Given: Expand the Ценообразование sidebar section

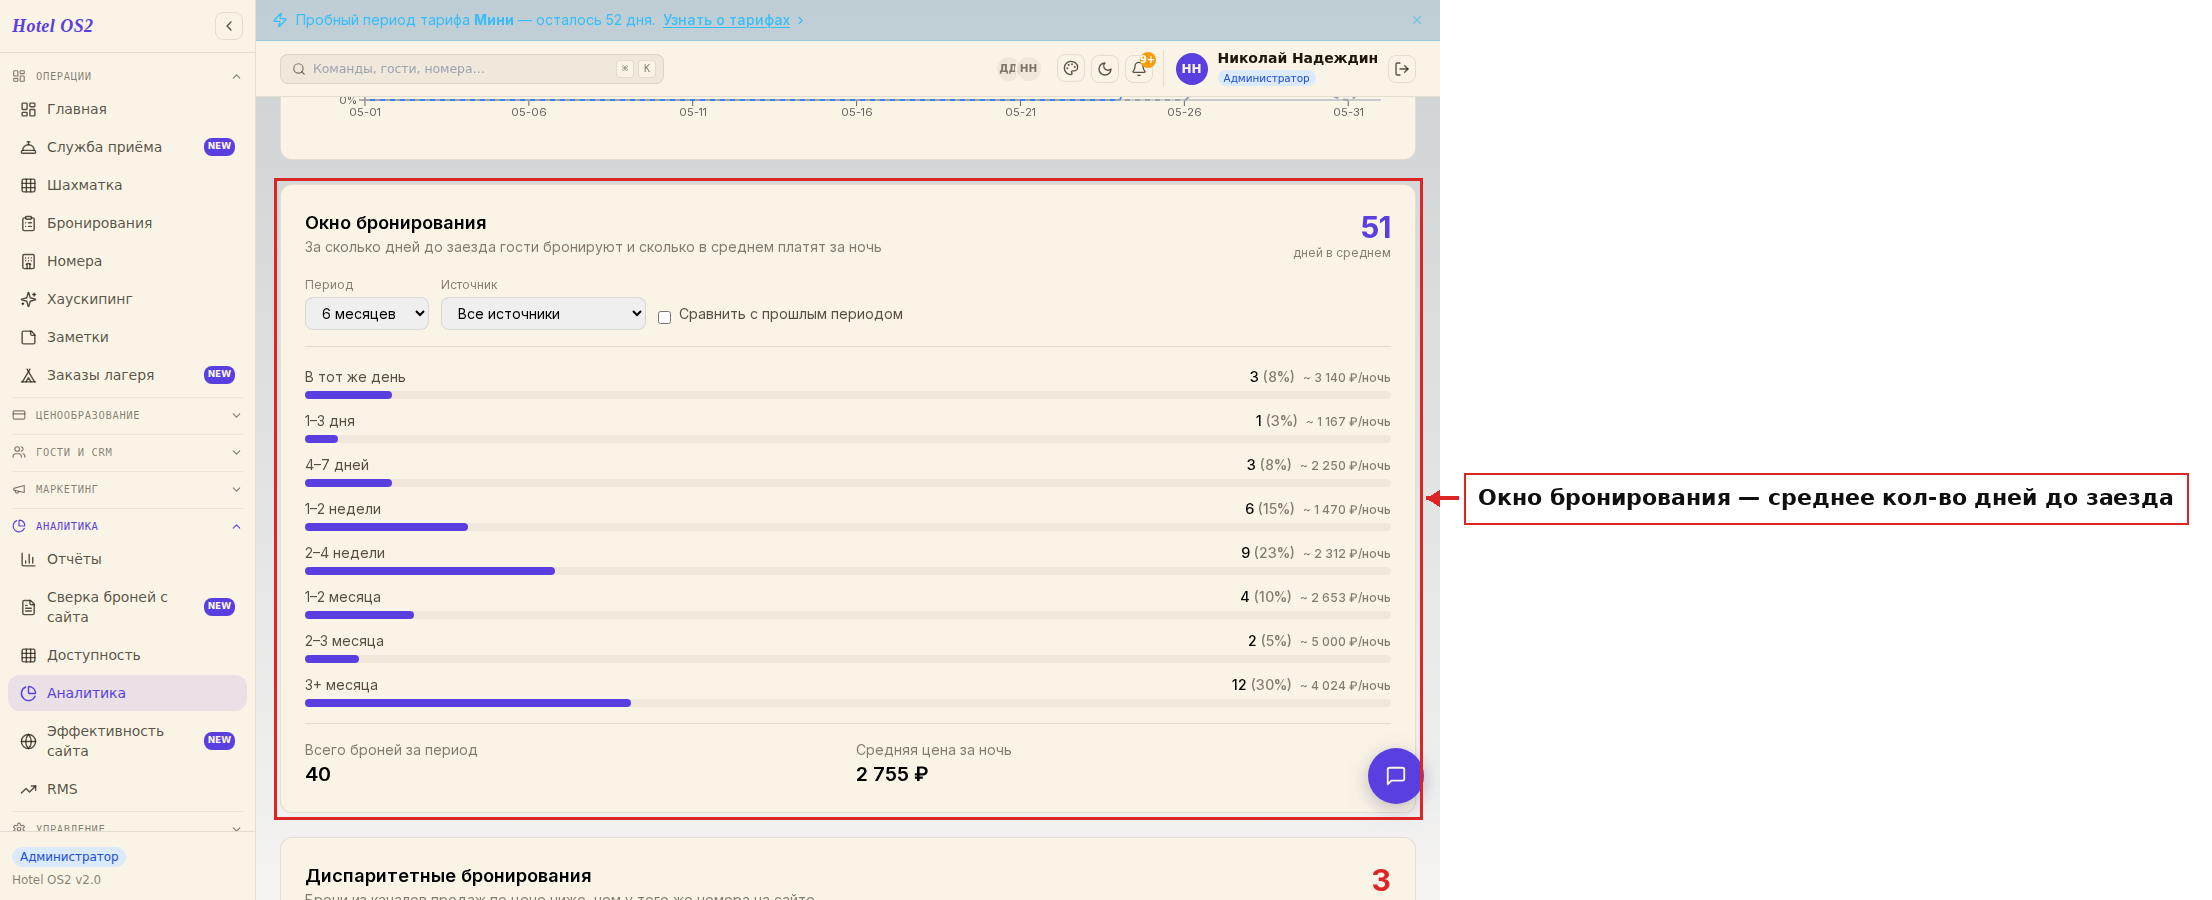Looking at the screenshot, I should 127,415.
